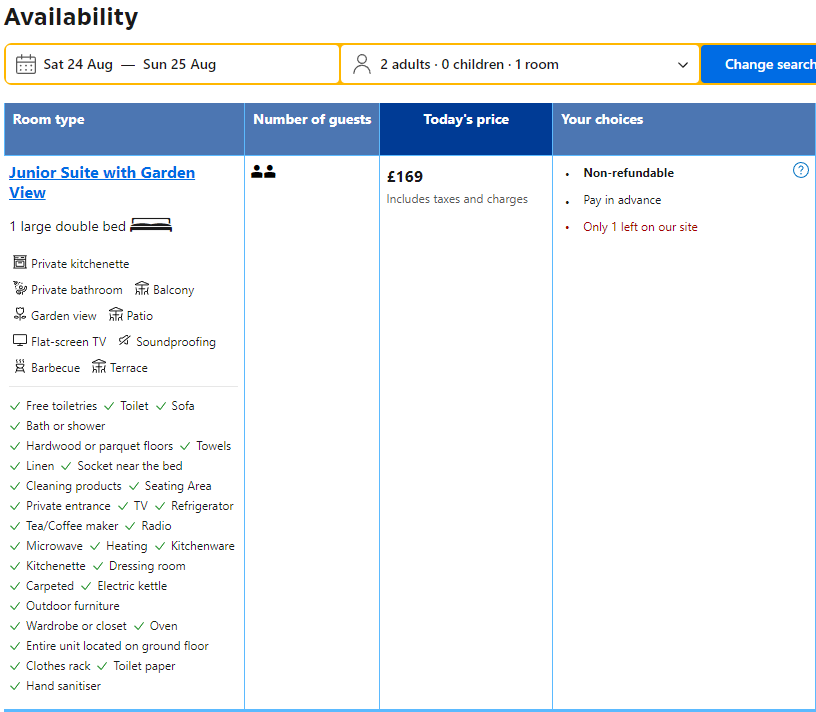Click the Private bathroom shower icon
The height and width of the screenshot is (712, 816).
point(20,289)
